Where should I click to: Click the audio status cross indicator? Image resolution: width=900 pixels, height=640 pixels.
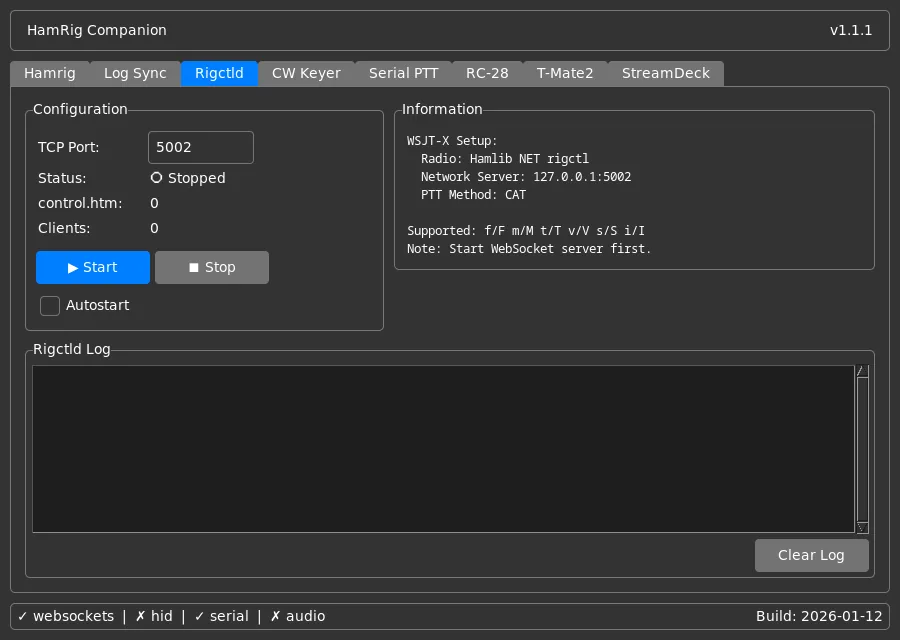pos(276,616)
